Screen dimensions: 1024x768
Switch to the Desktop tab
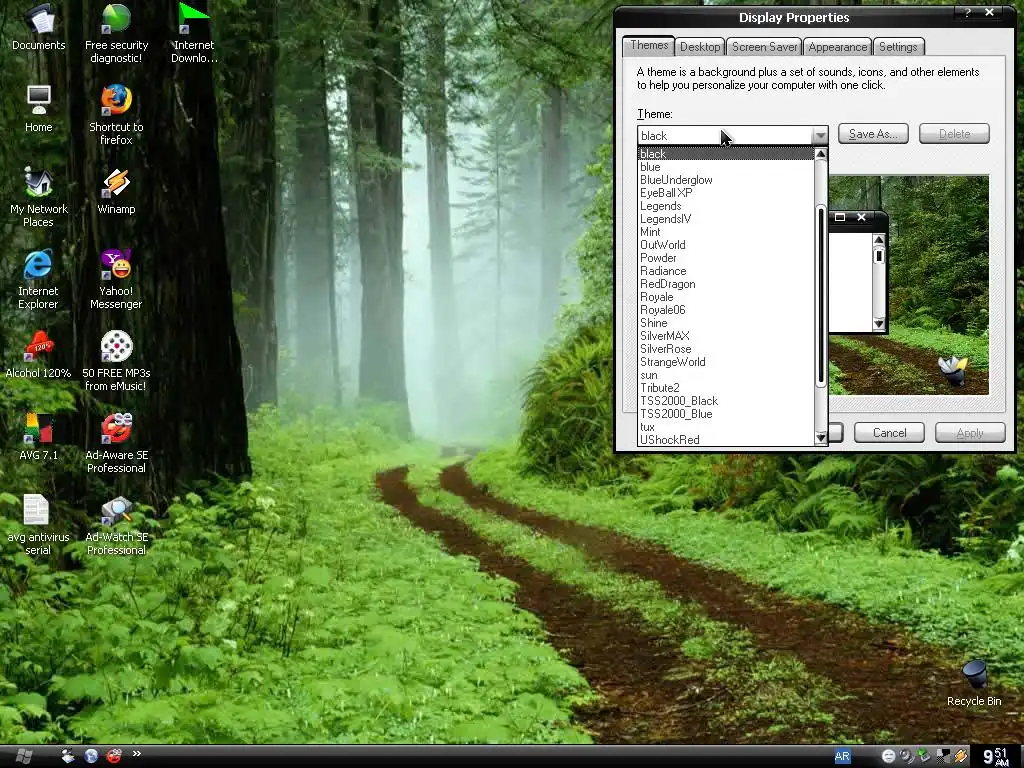tap(699, 46)
